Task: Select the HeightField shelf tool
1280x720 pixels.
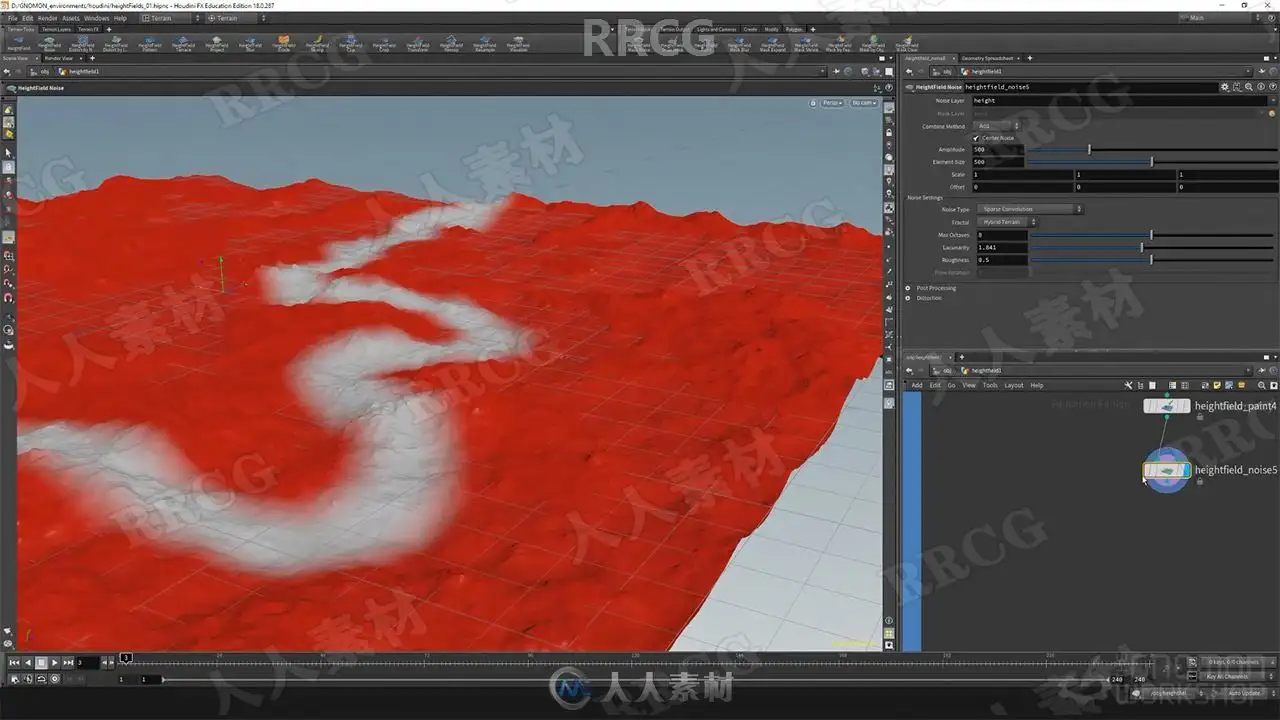Action: (x=19, y=44)
